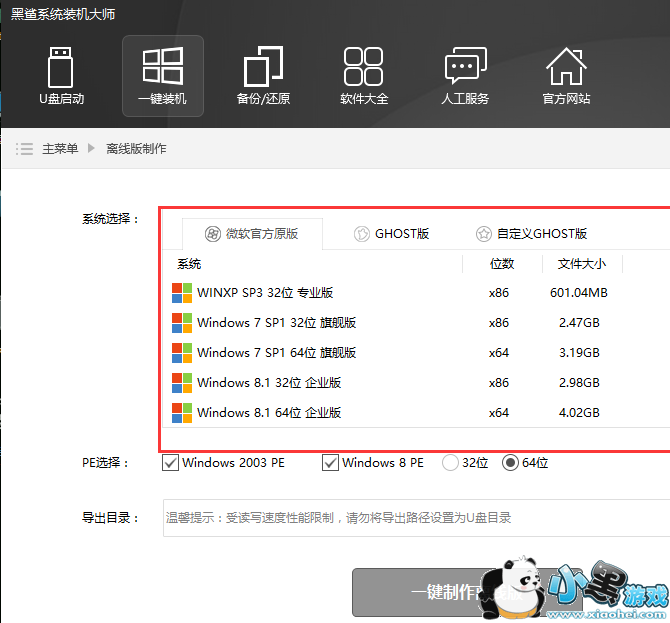This screenshot has height=623, width=670.
Task: Toggle the Windows 2003 PE checkbox
Action: (x=170, y=463)
